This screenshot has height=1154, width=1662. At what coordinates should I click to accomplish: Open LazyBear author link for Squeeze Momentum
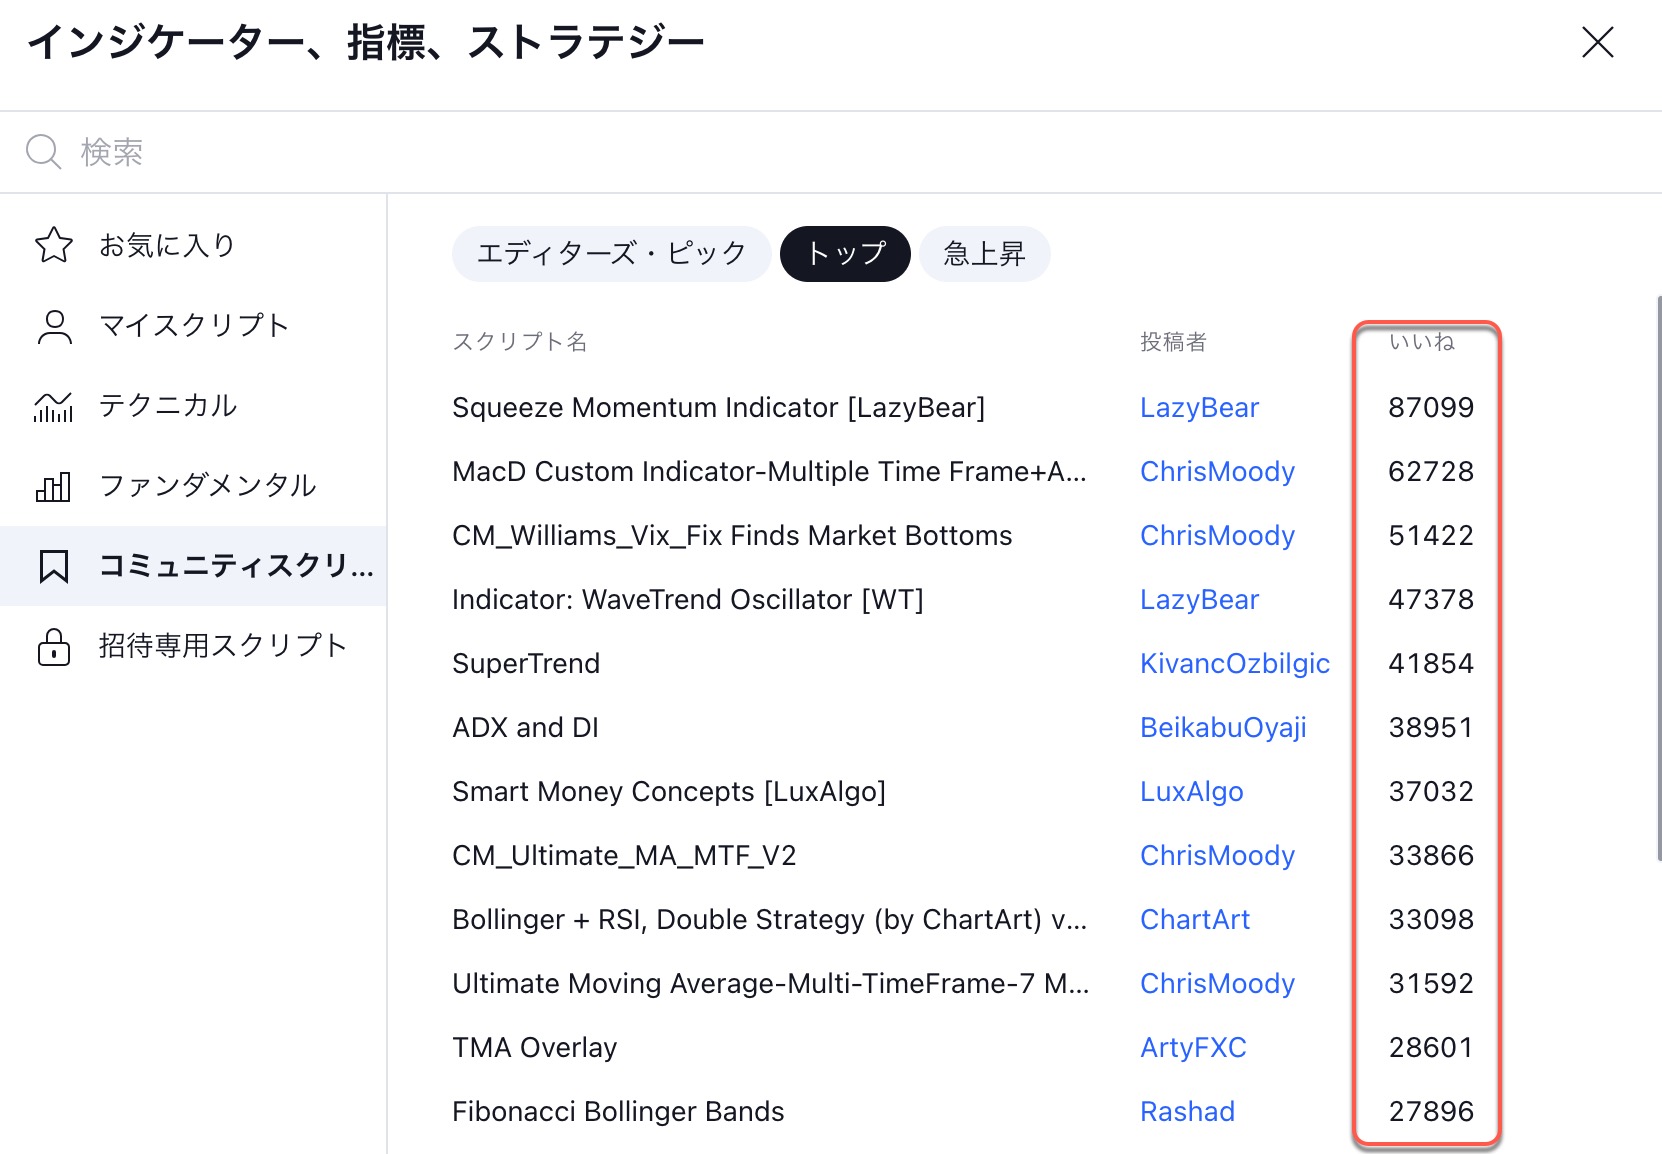(1199, 408)
